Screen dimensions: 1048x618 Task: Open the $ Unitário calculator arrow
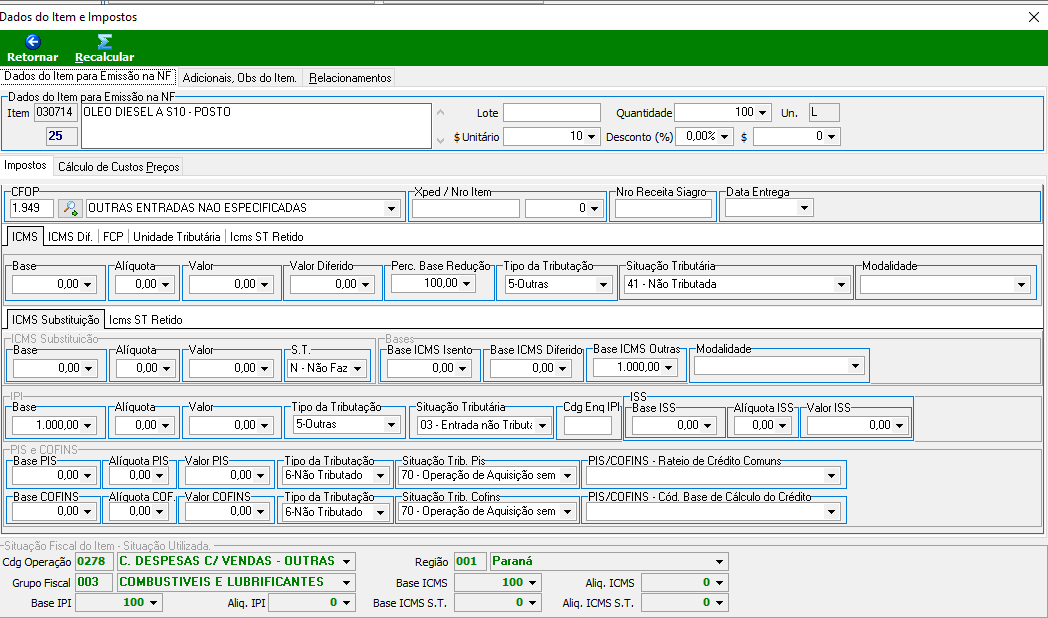pos(591,137)
